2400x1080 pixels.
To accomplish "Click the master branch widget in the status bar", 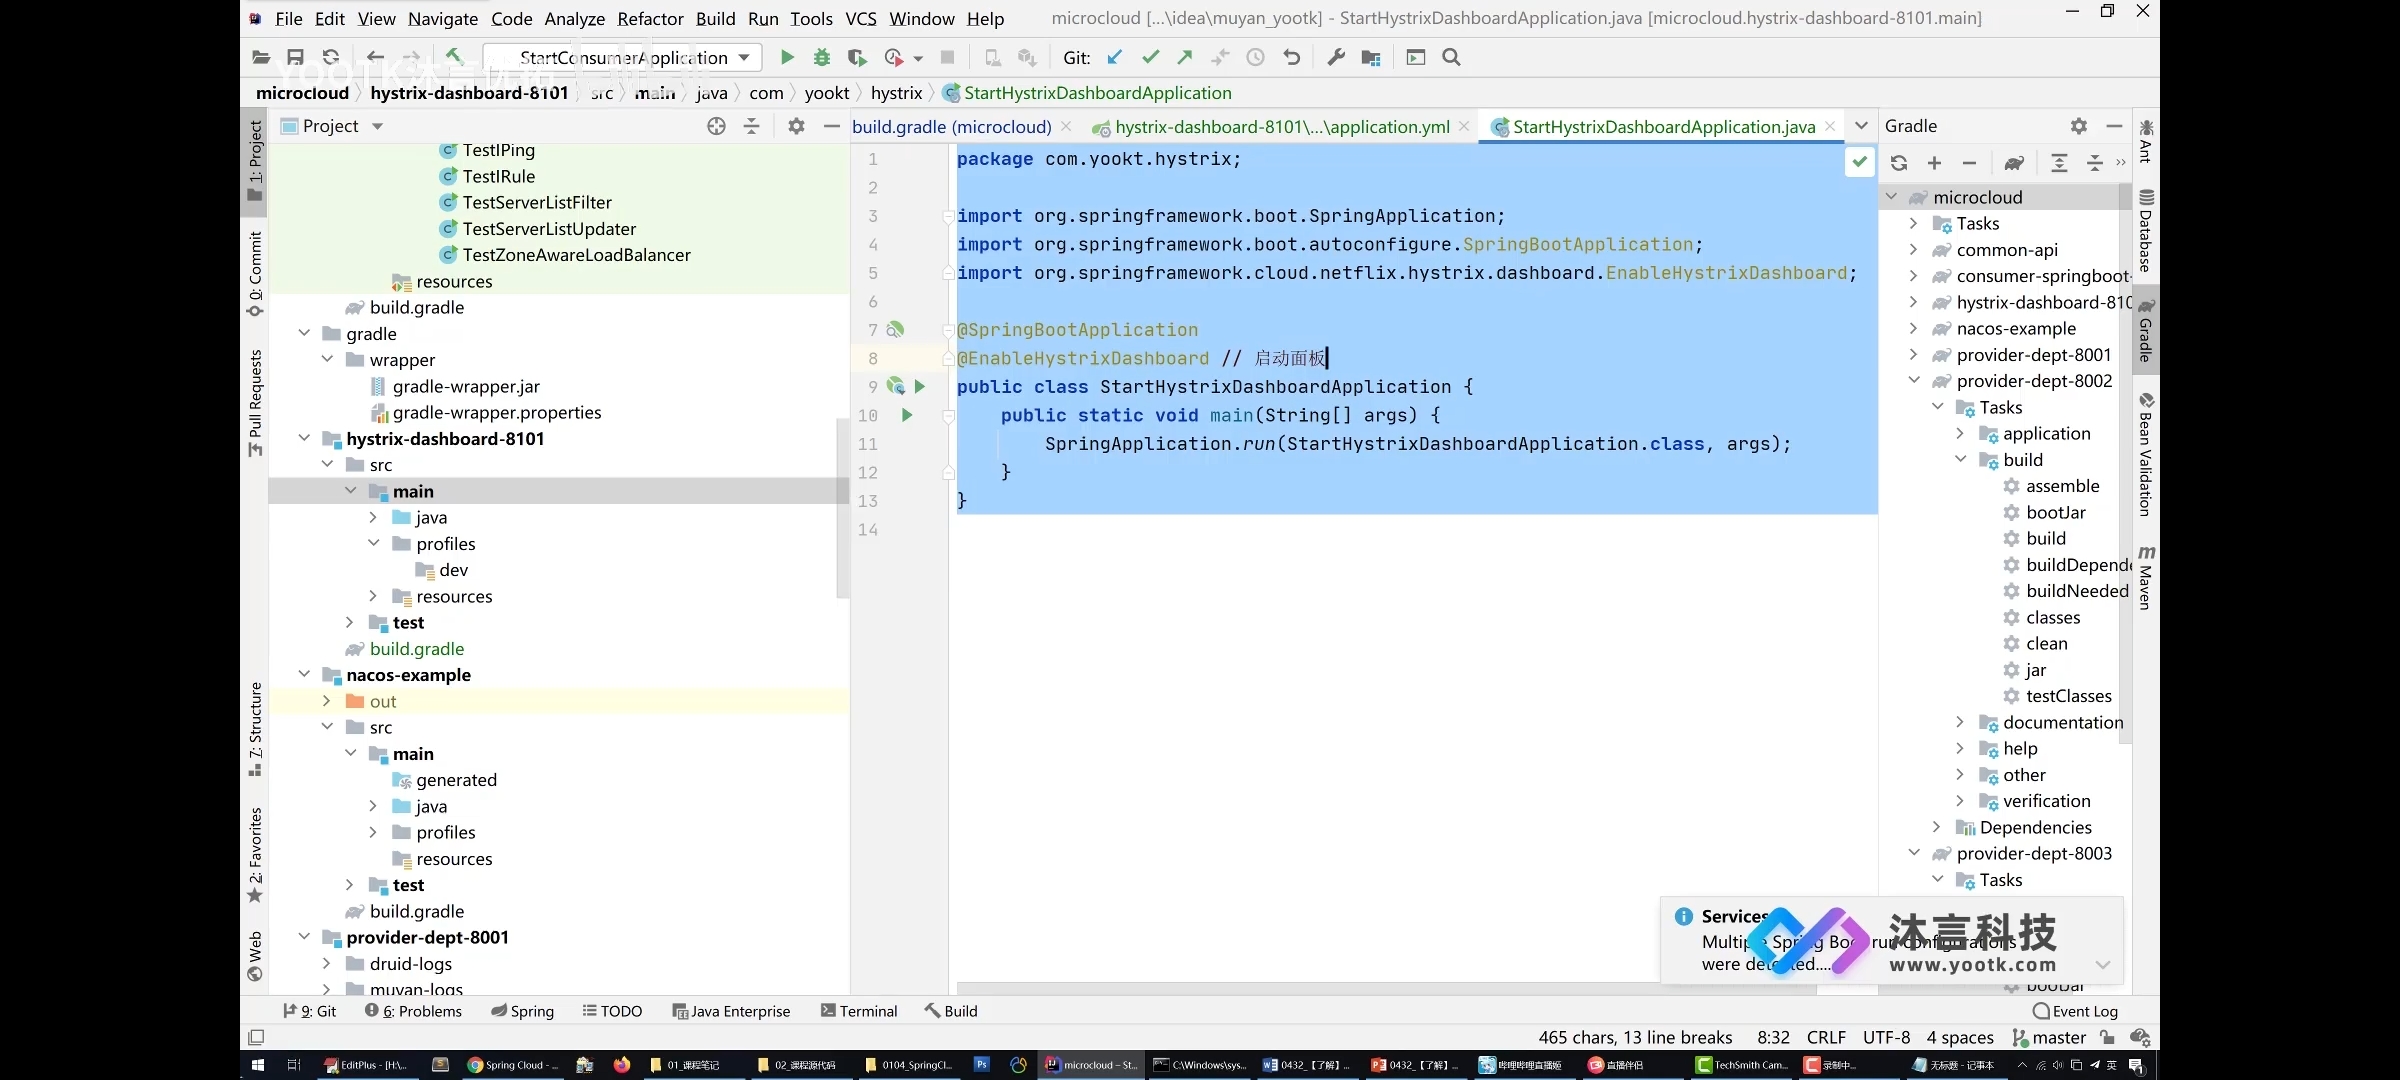I will 2049,1037.
